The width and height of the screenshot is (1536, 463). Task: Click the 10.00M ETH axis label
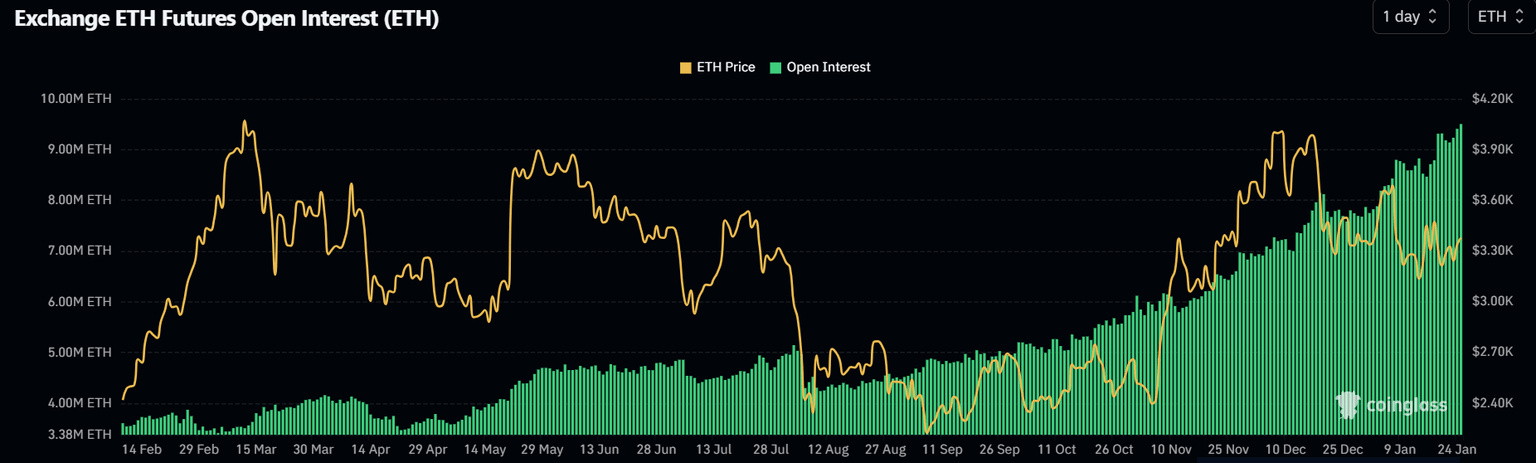tap(75, 98)
